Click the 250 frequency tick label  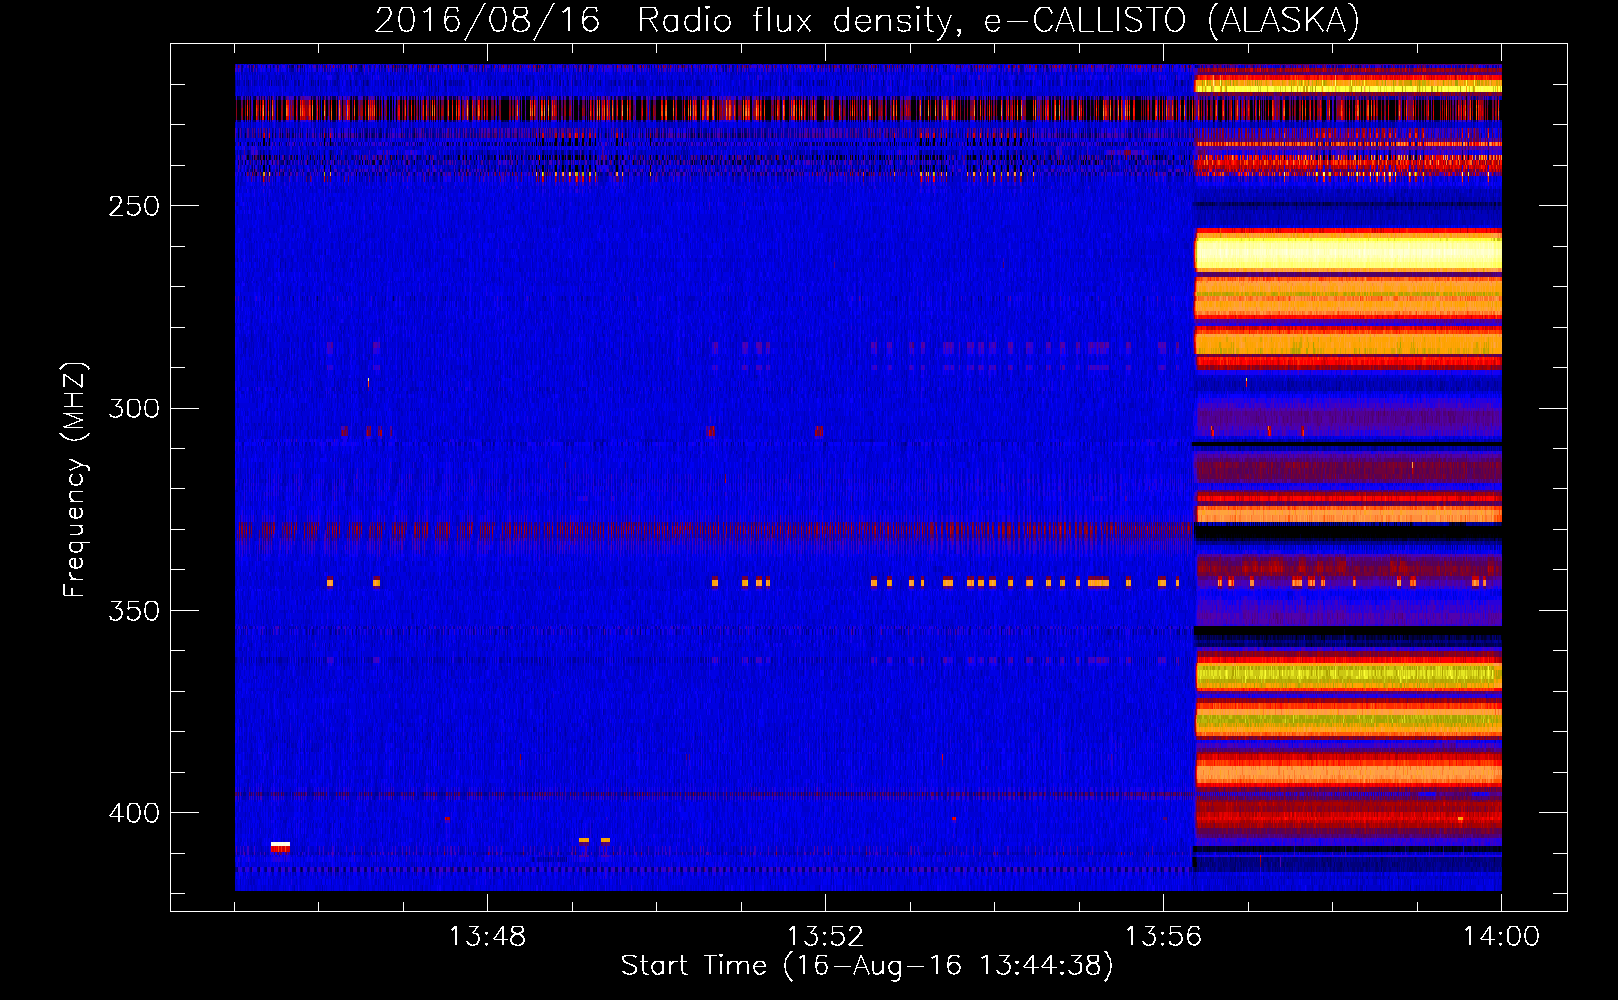(x=134, y=206)
